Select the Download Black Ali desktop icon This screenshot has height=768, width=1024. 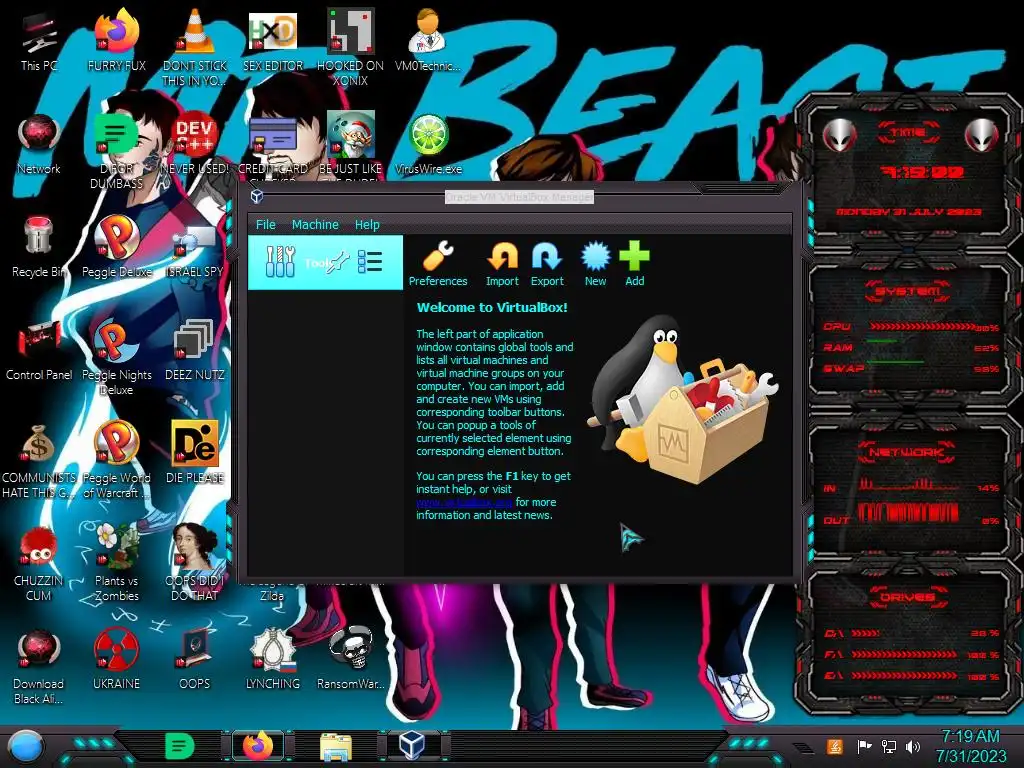point(39,666)
